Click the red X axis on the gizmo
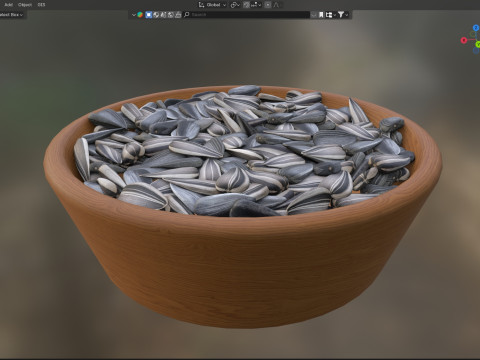The width and height of the screenshot is (480, 360). tap(464, 40)
